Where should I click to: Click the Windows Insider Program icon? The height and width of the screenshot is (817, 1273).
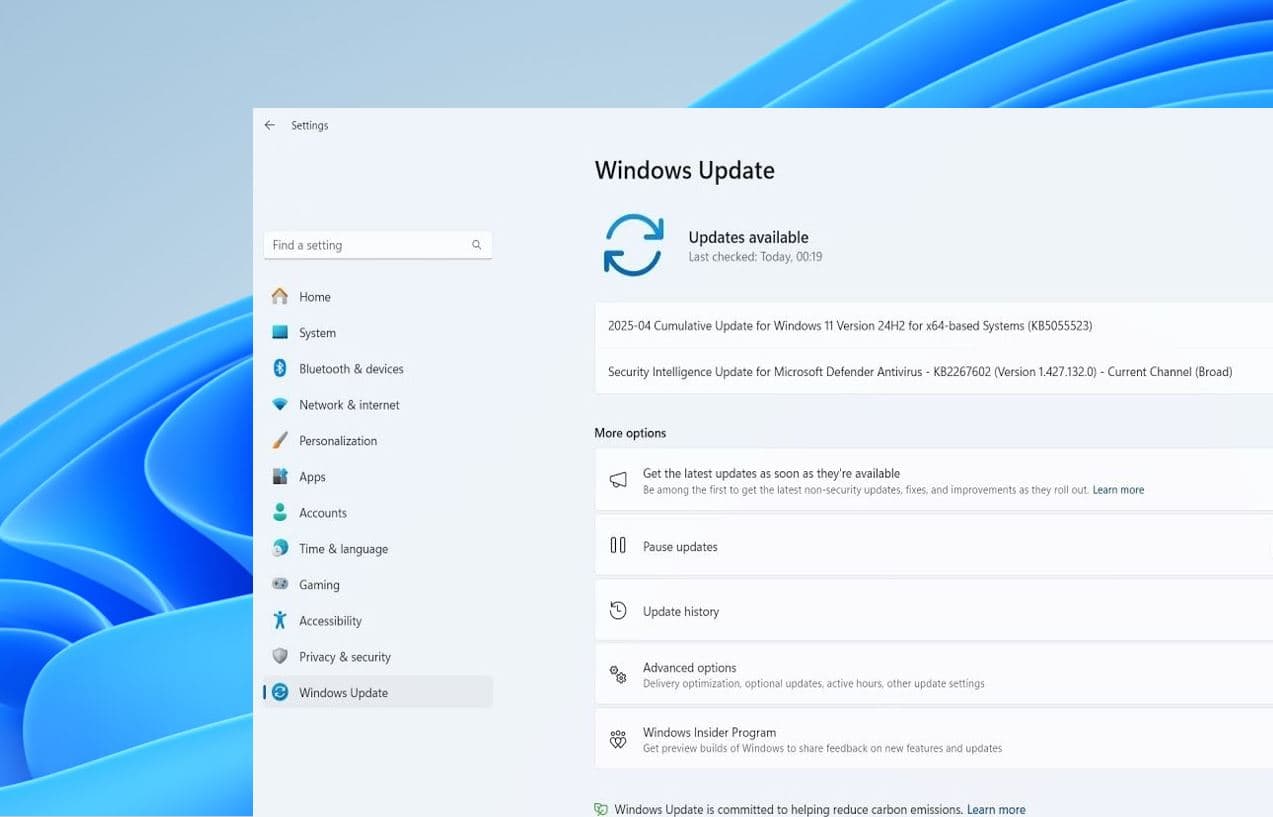click(618, 739)
